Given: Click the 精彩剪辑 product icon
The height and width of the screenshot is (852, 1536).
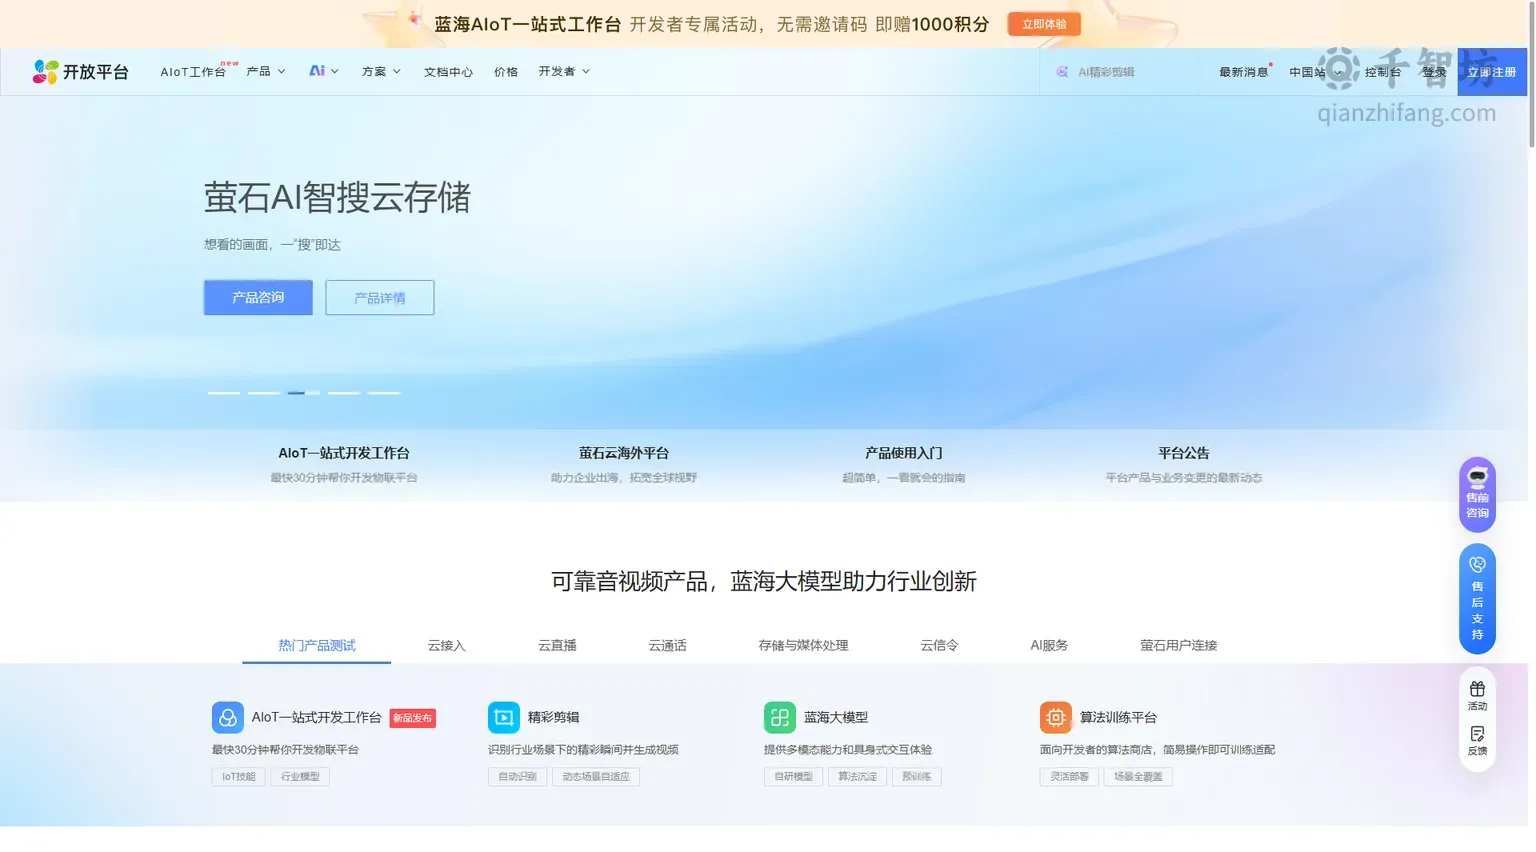Looking at the screenshot, I should tap(504, 717).
